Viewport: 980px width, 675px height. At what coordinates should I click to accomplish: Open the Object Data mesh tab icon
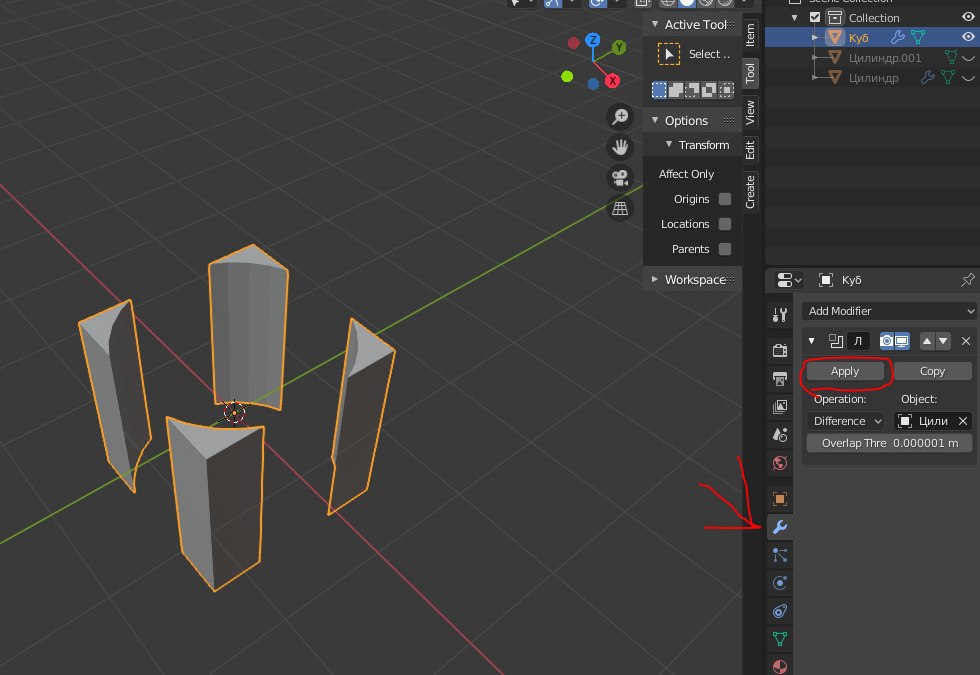779,639
